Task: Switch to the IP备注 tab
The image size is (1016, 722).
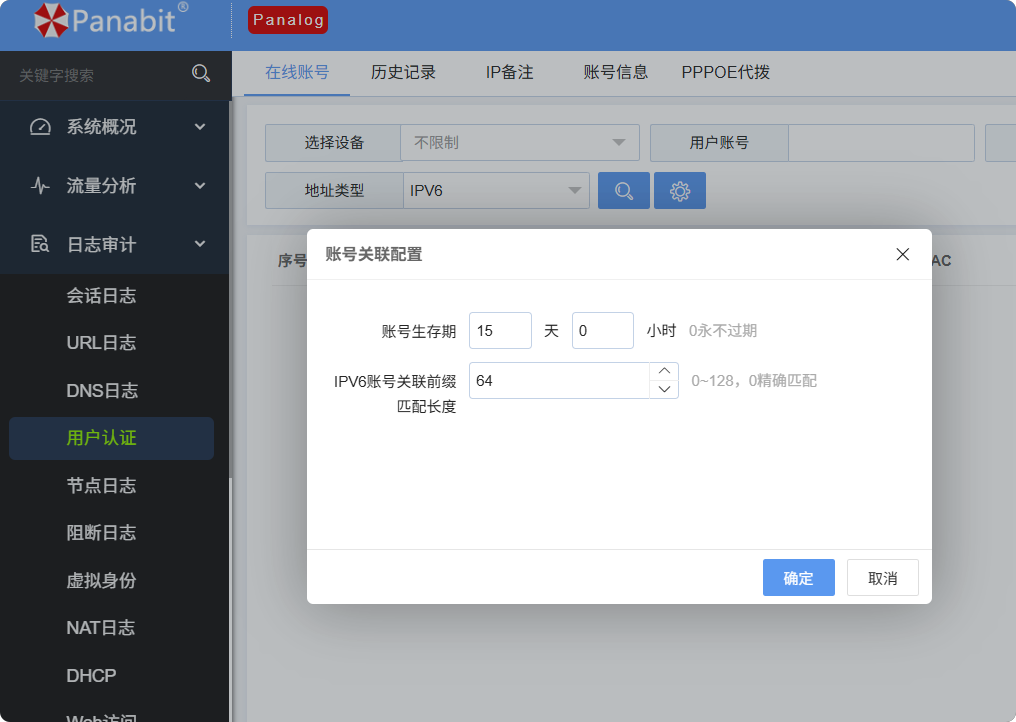Action: pyautogui.click(x=509, y=72)
